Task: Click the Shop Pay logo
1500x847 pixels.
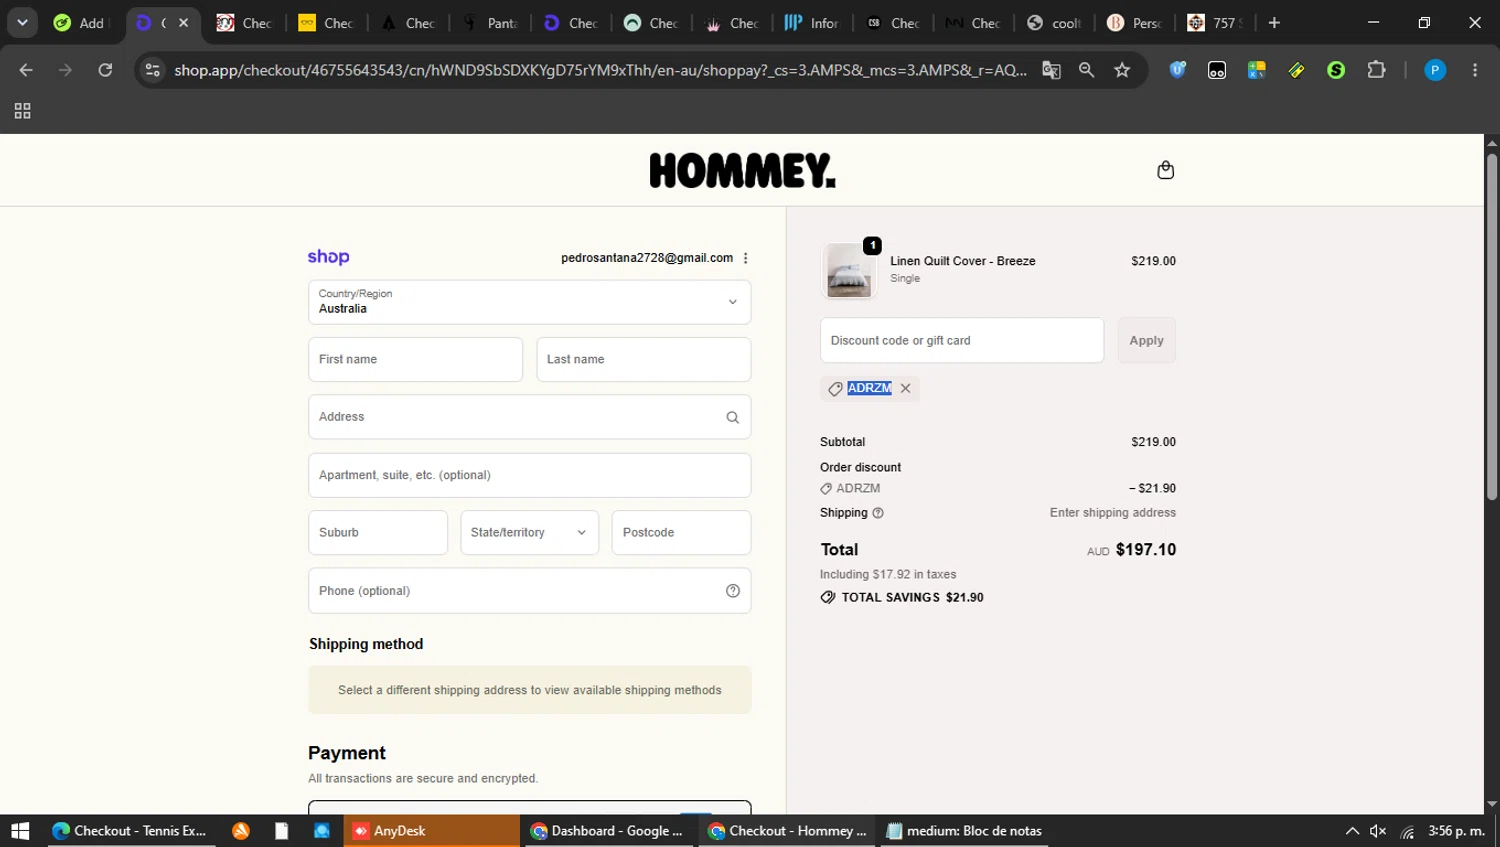Action: pyautogui.click(x=328, y=257)
